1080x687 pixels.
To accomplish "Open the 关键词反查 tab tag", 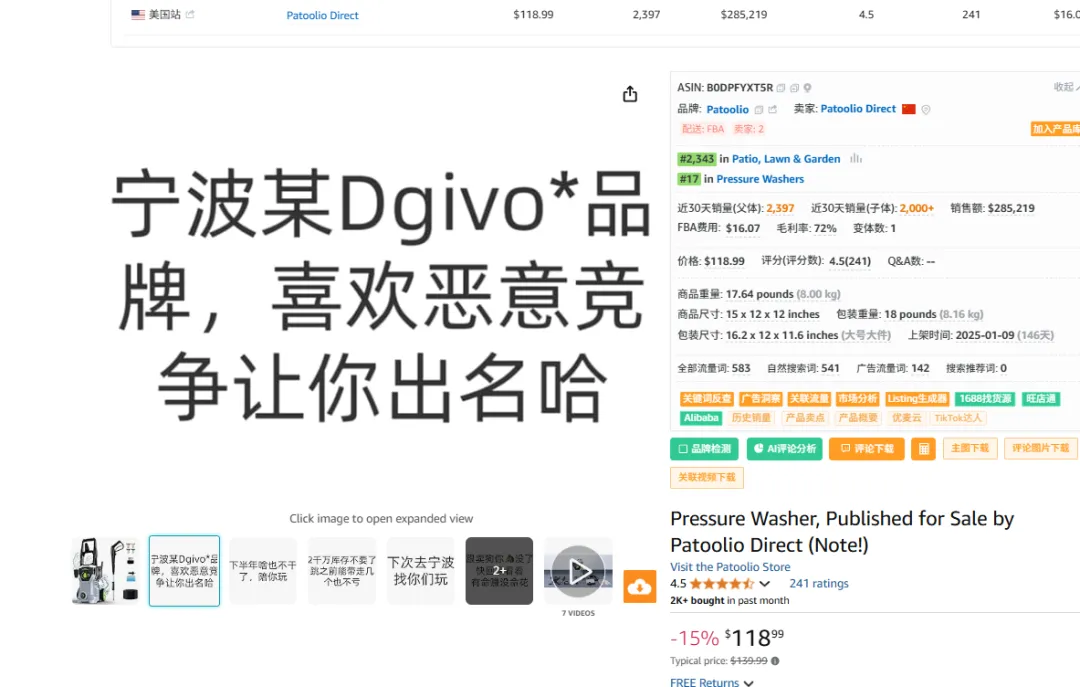I will [x=706, y=399].
